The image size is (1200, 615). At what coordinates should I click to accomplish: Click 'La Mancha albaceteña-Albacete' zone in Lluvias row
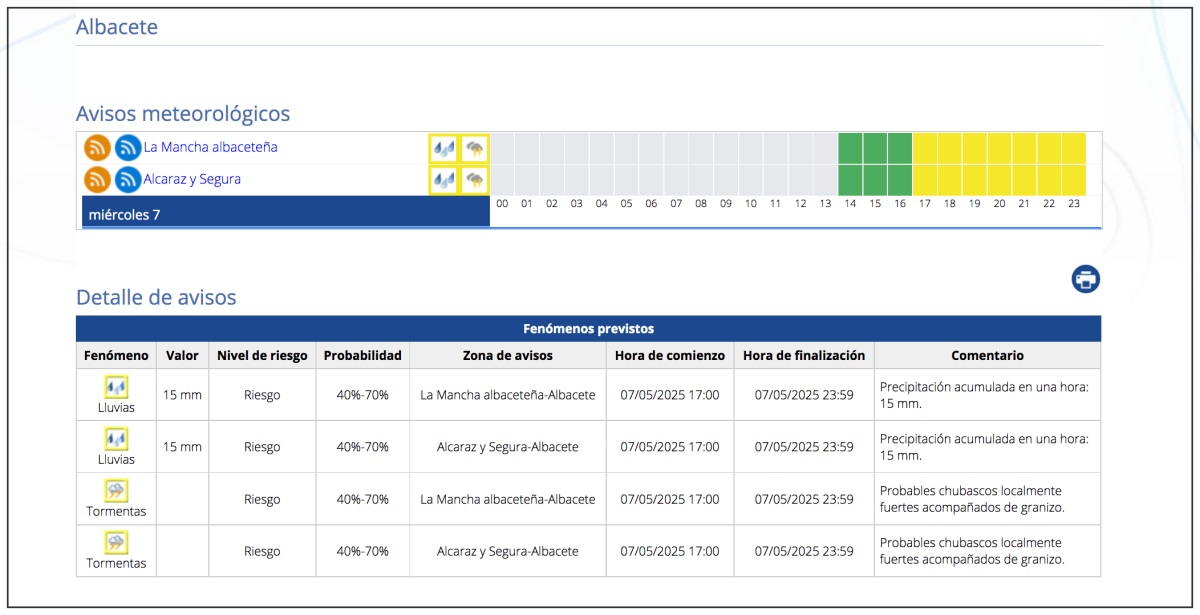[x=508, y=395]
